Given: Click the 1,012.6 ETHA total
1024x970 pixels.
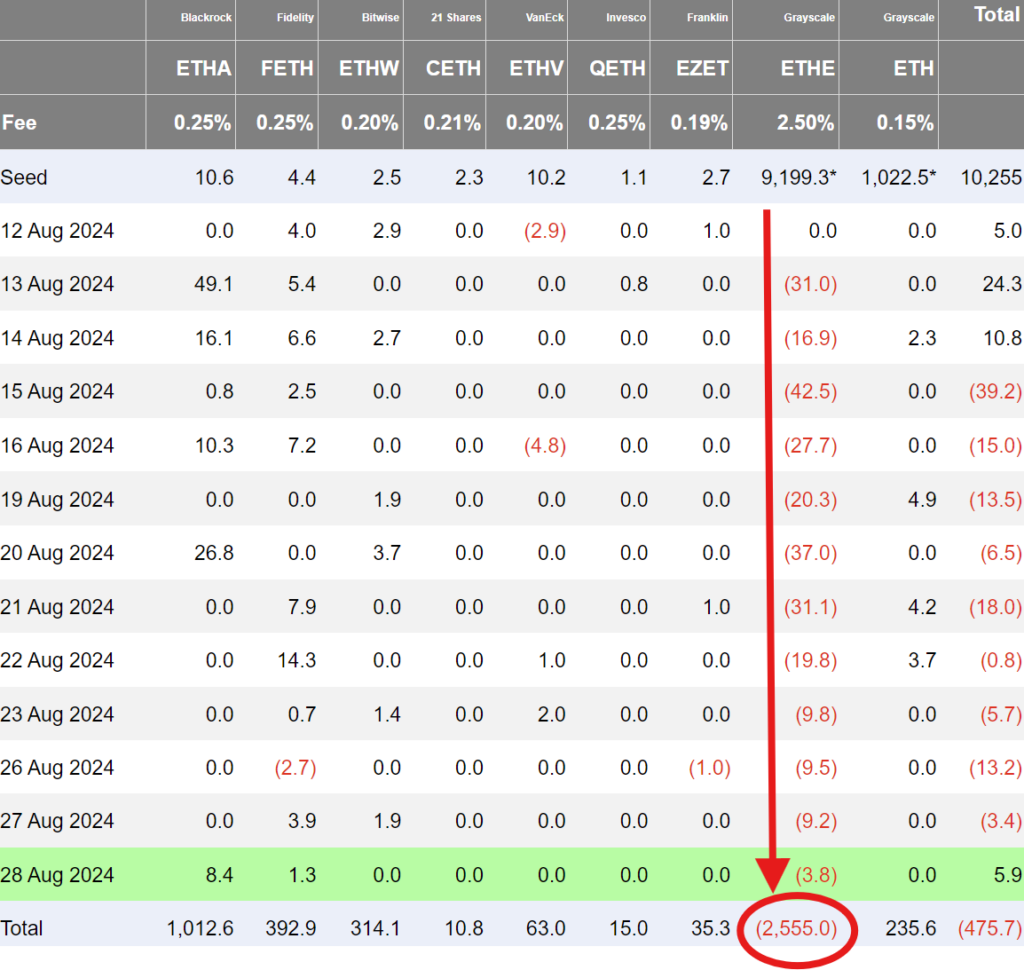Looking at the screenshot, I should tap(200, 929).
